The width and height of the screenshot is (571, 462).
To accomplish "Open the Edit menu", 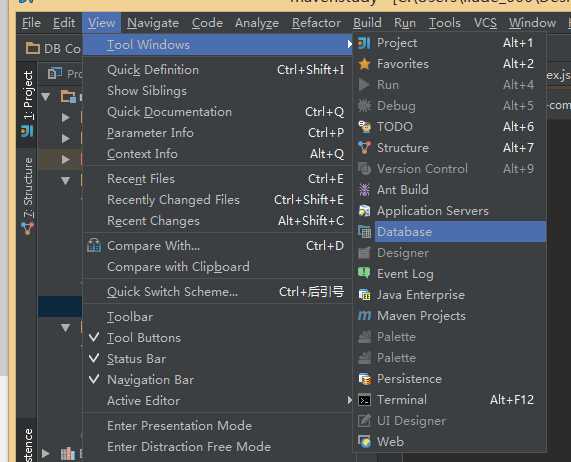I will coord(64,23).
